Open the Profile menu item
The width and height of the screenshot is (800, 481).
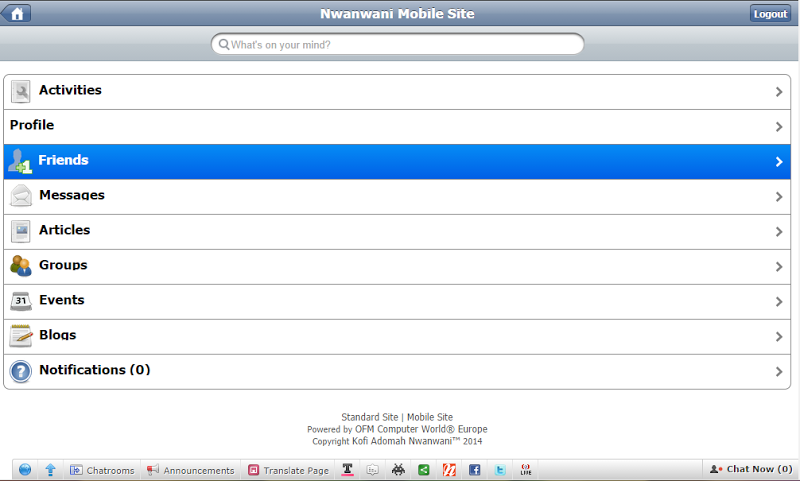(x=397, y=126)
